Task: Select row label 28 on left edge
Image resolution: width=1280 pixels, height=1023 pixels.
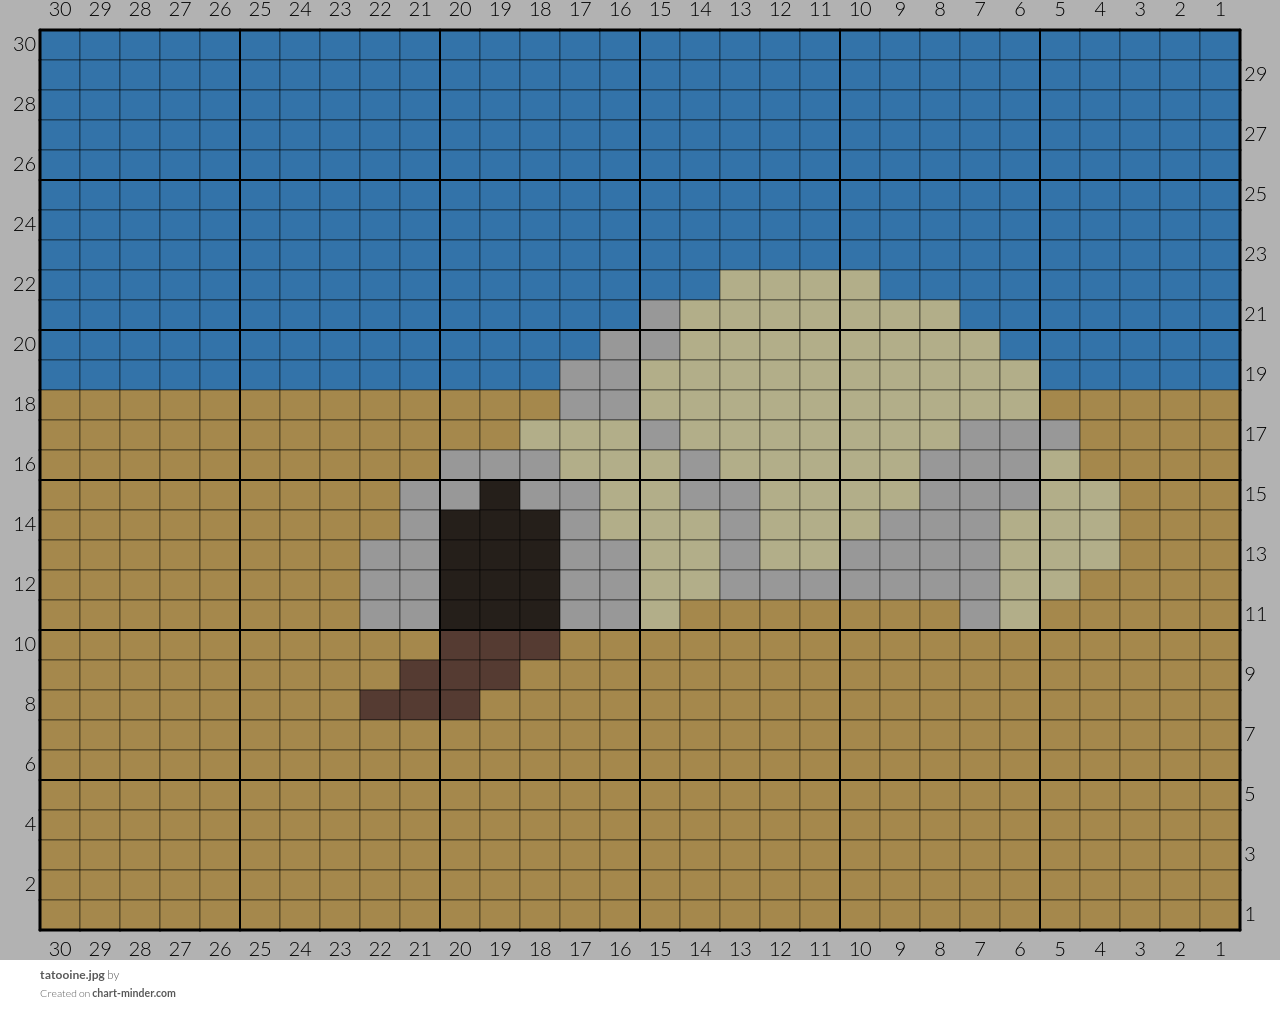Action: click(x=25, y=104)
